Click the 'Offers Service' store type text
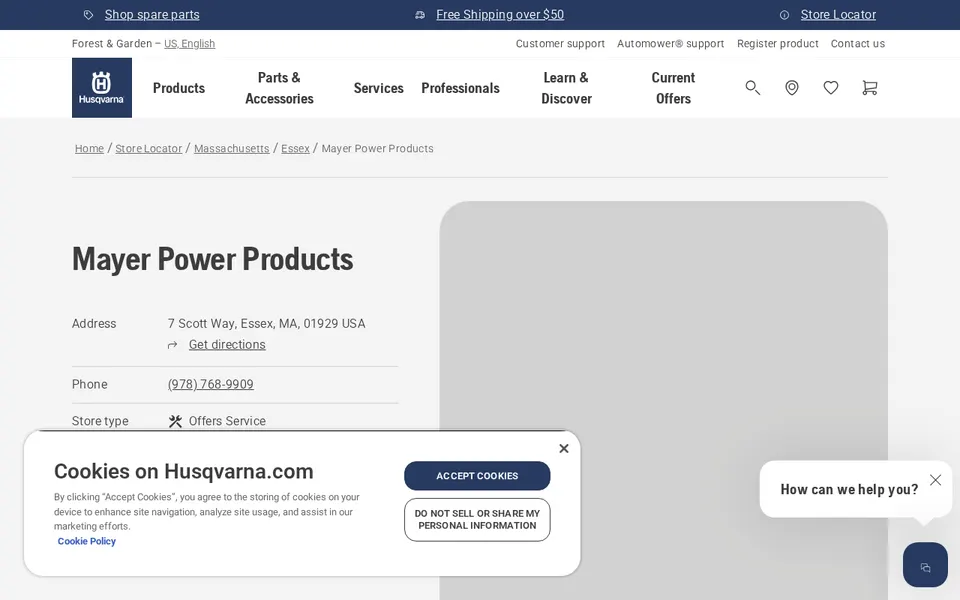The width and height of the screenshot is (960, 600). pyautogui.click(x=227, y=421)
